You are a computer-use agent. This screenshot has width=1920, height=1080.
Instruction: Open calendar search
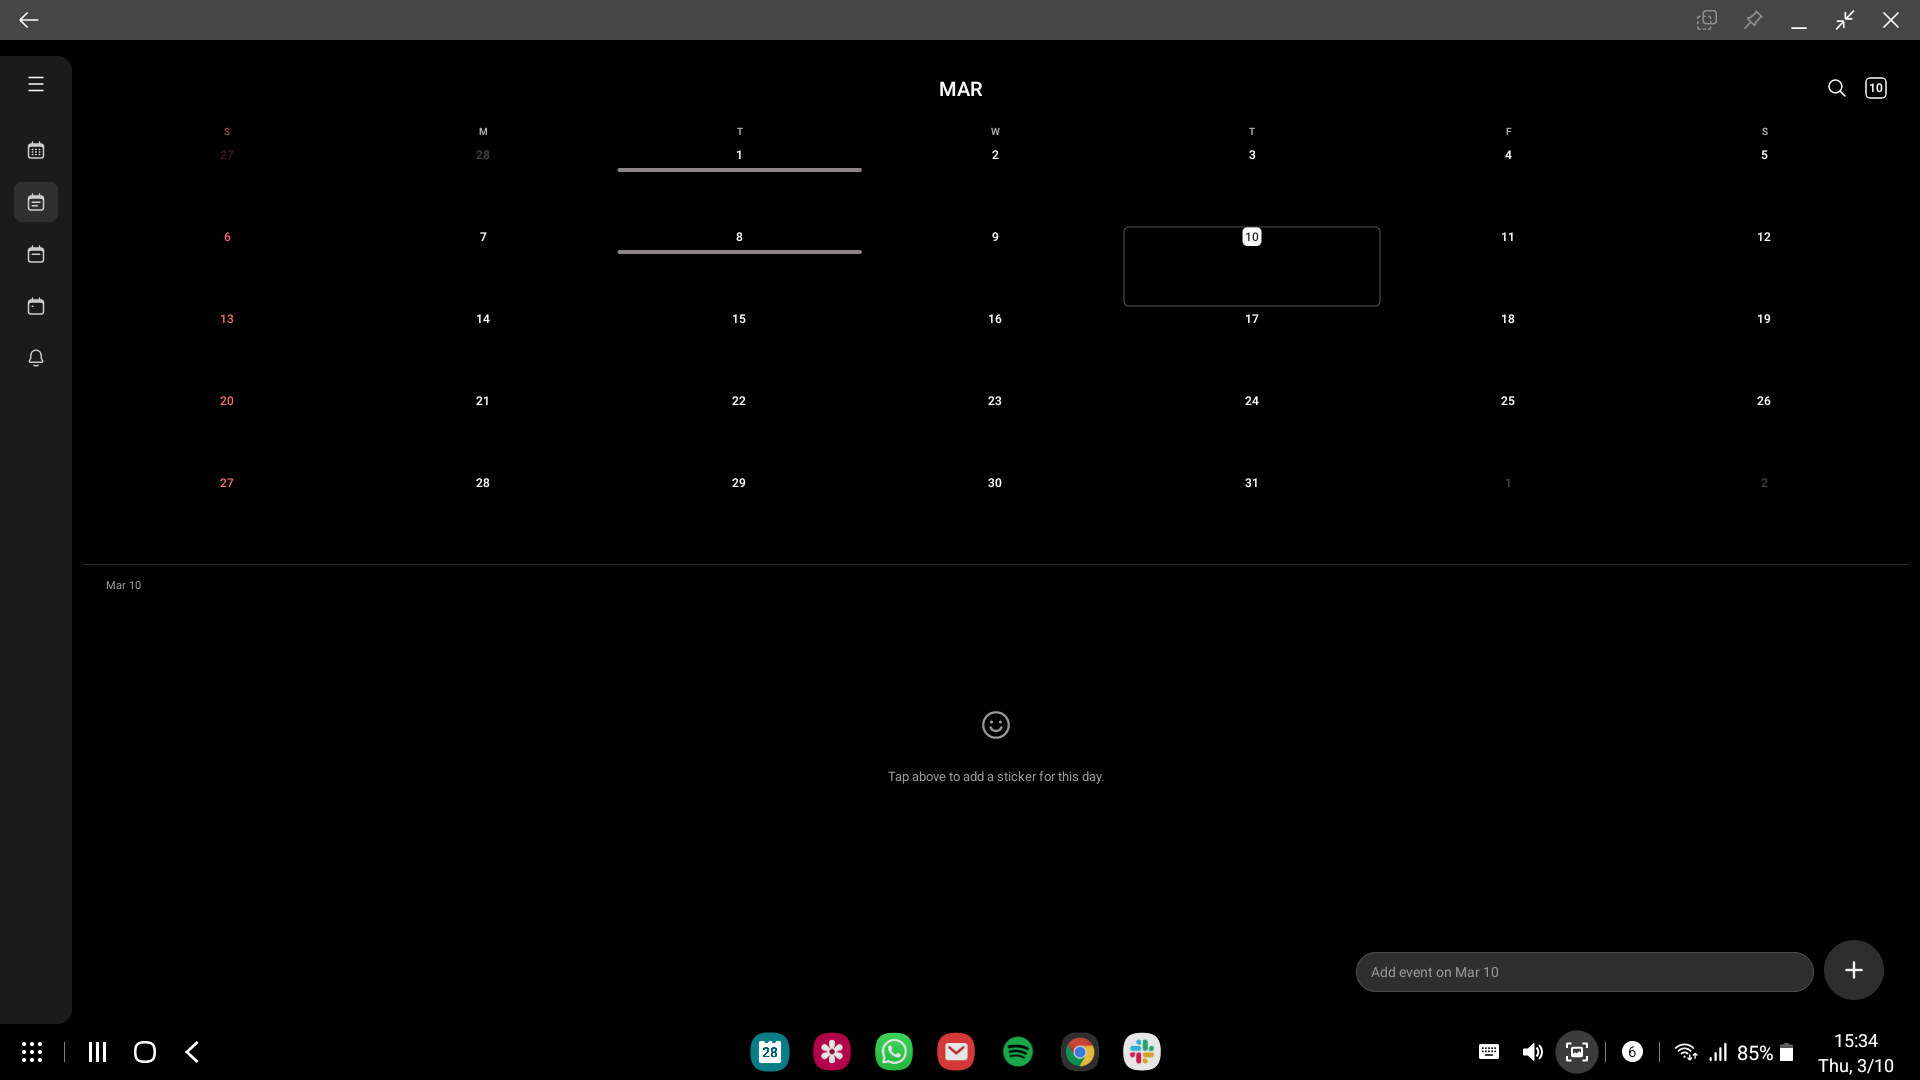point(1836,88)
